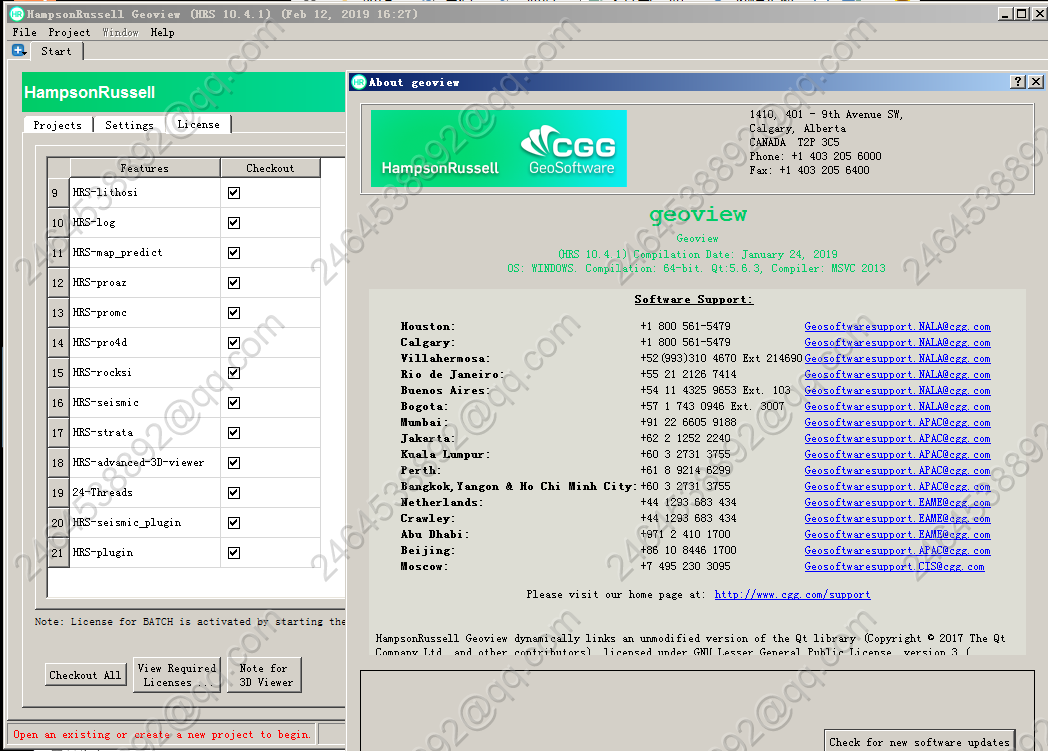
Task: Select the HRS-strata feature cell
Action: pos(145,433)
